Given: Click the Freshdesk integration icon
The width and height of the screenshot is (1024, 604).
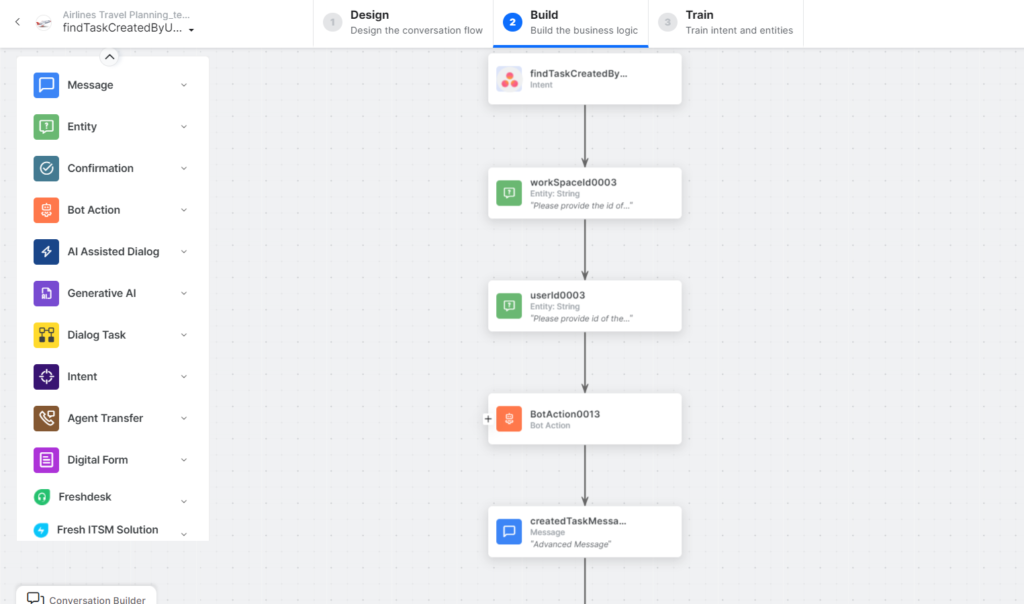Looking at the screenshot, I should pyautogui.click(x=45, y=497).
